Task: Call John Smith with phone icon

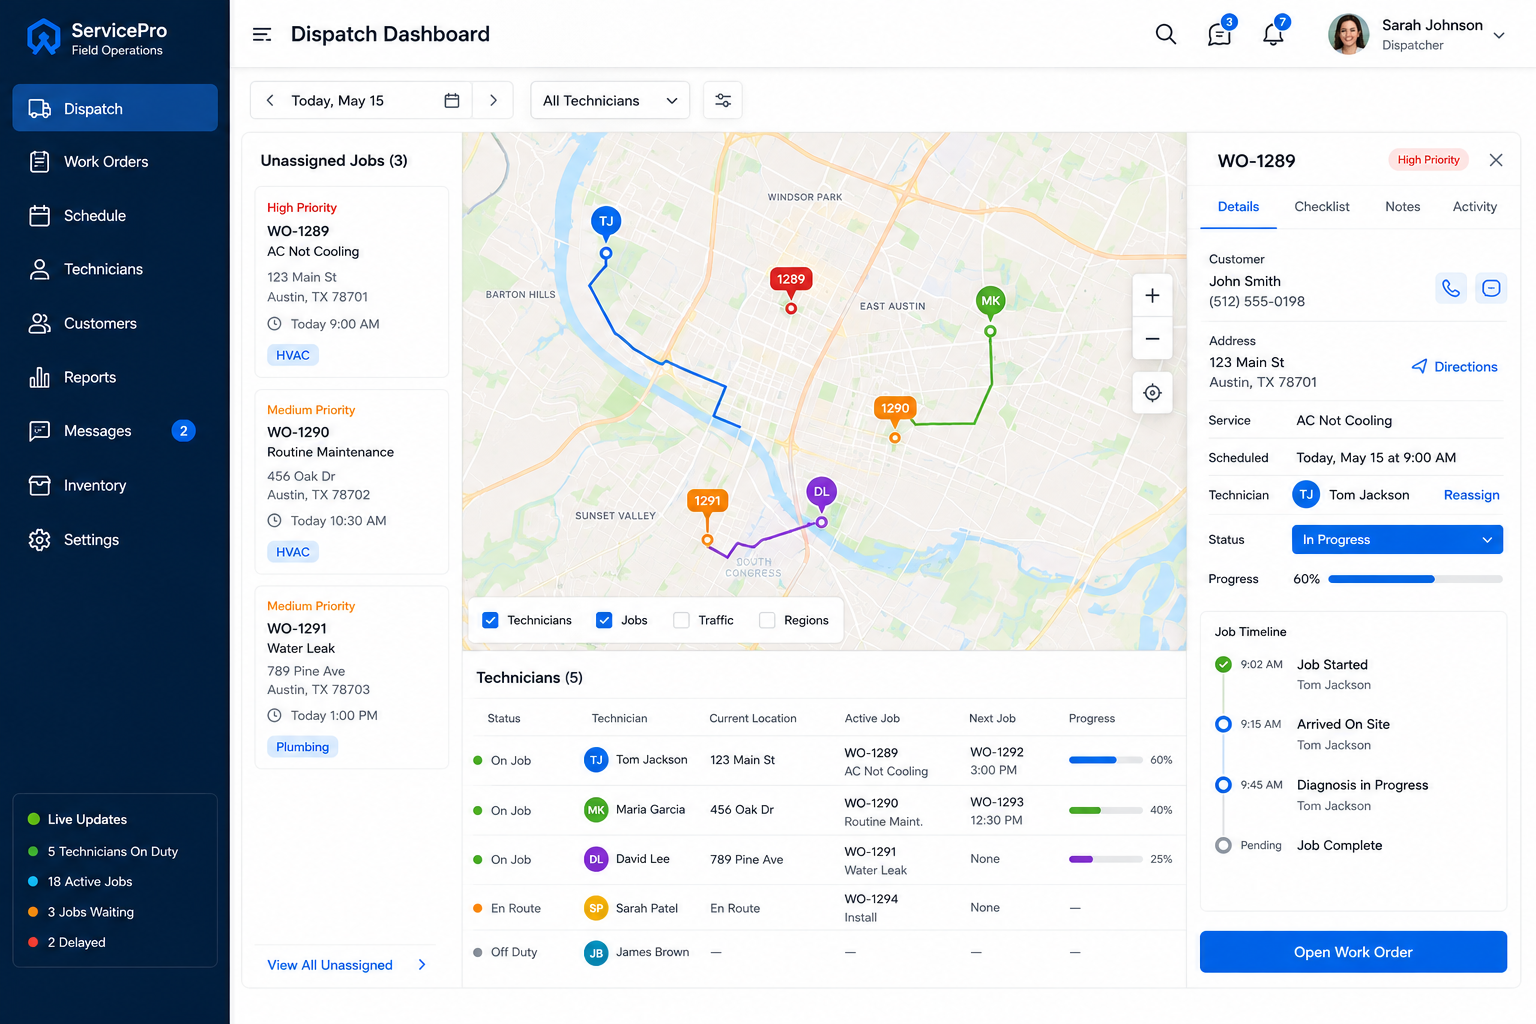Action: (x=1451, y=288)
